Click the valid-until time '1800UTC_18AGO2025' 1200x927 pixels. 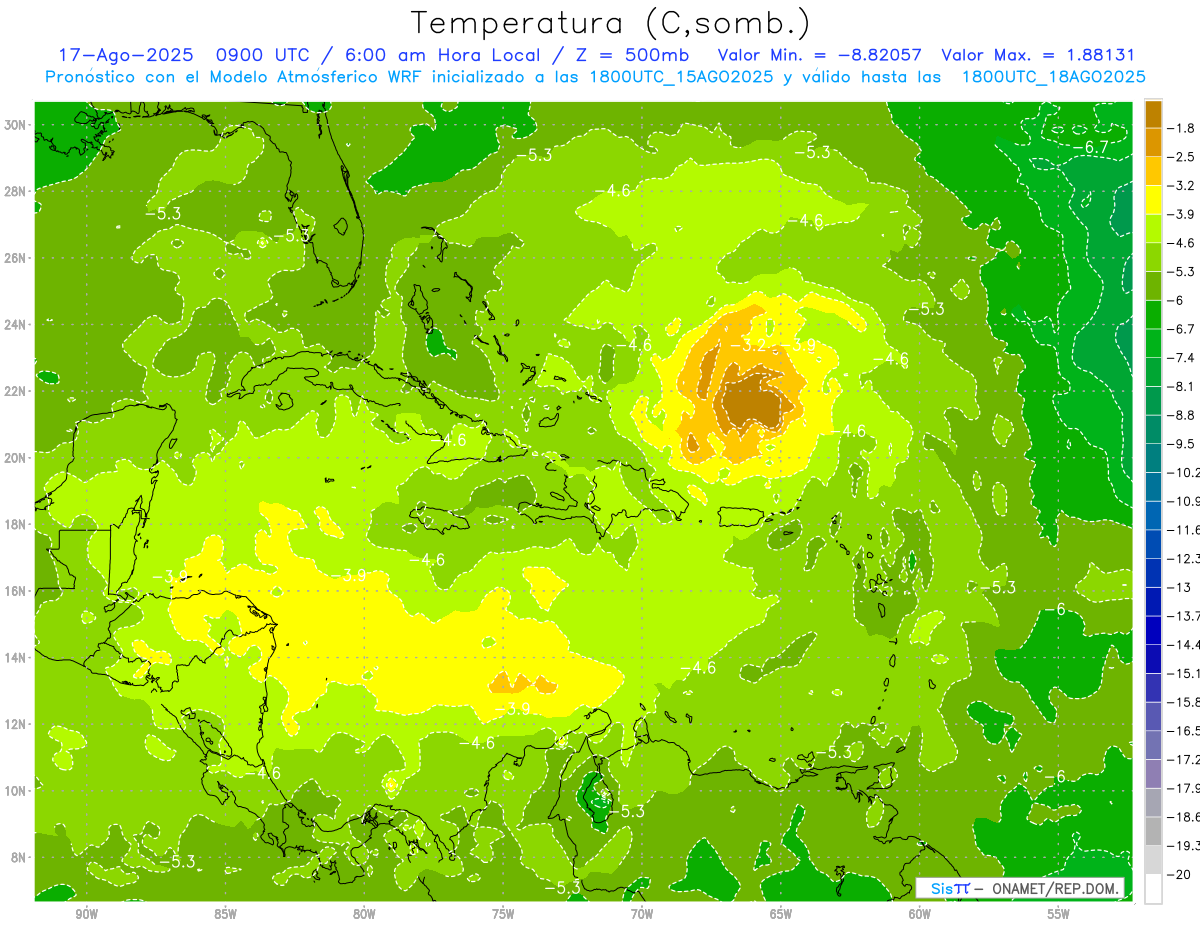[1053, 77]
